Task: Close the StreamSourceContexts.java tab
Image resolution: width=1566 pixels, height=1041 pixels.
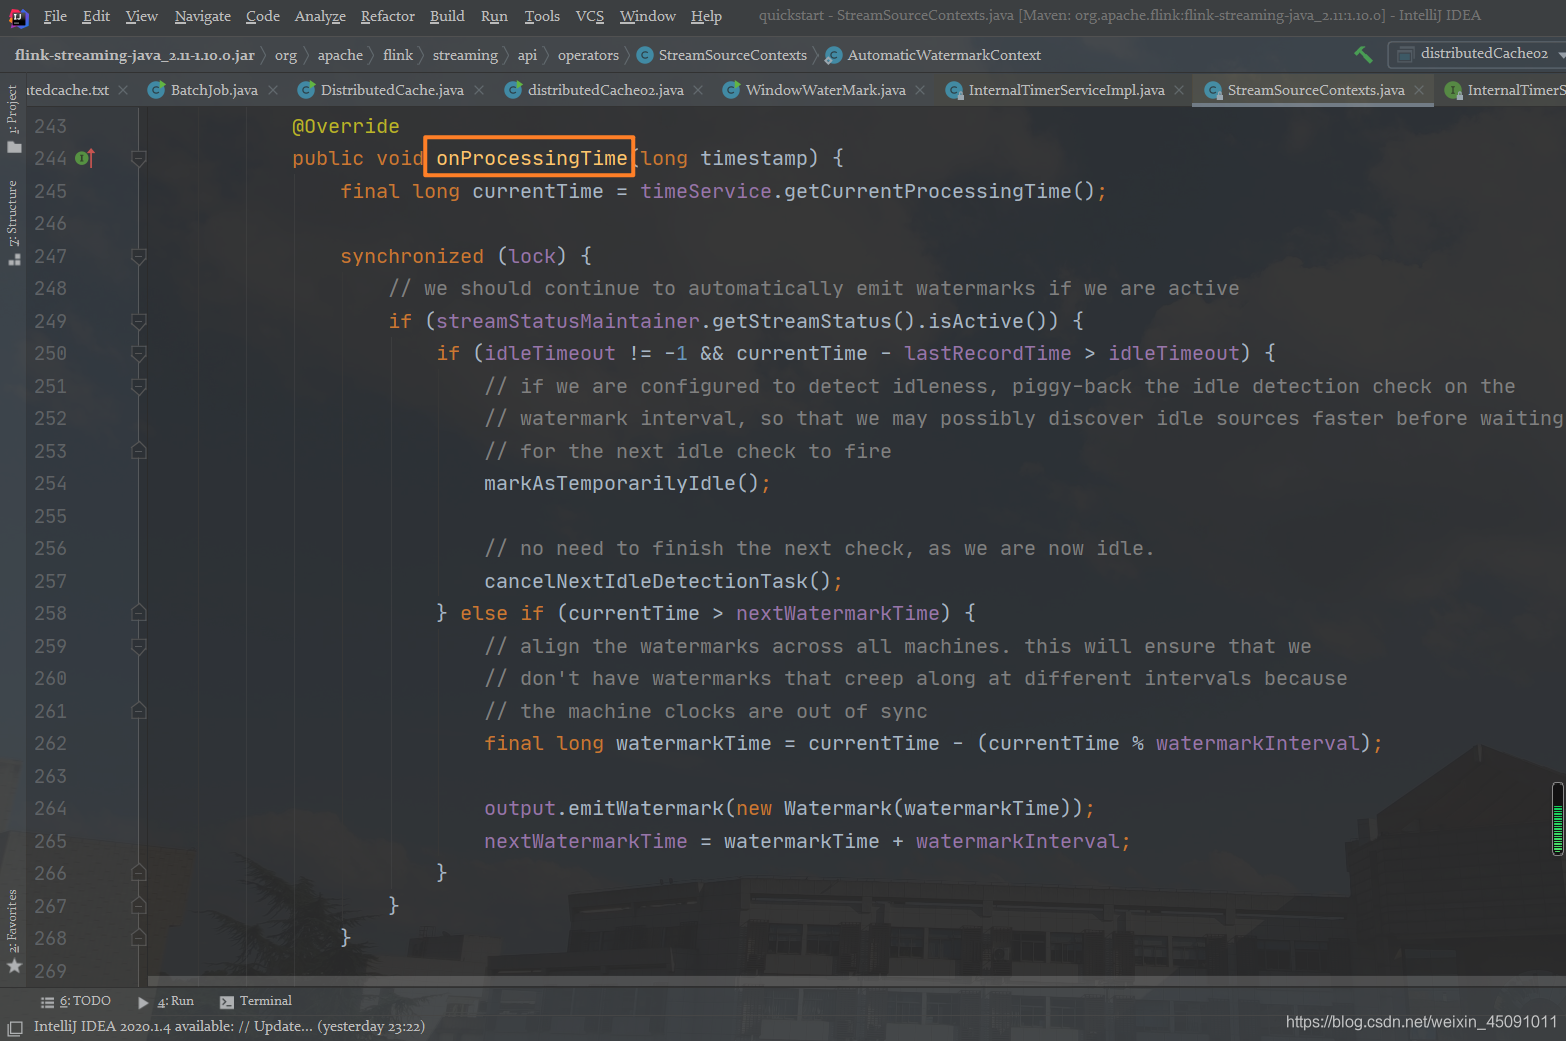Action: click(x=1419, y=90)
